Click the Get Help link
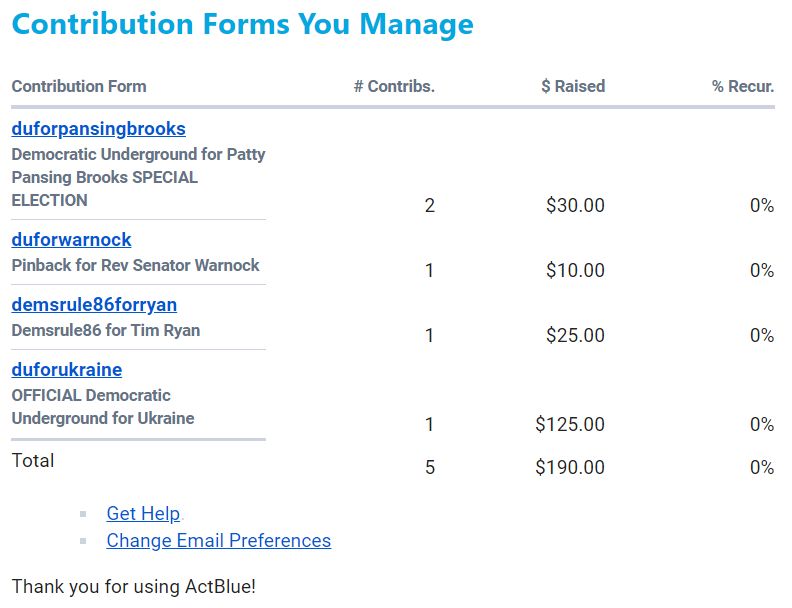Screen dimensions: 792x608 point(143,514)
